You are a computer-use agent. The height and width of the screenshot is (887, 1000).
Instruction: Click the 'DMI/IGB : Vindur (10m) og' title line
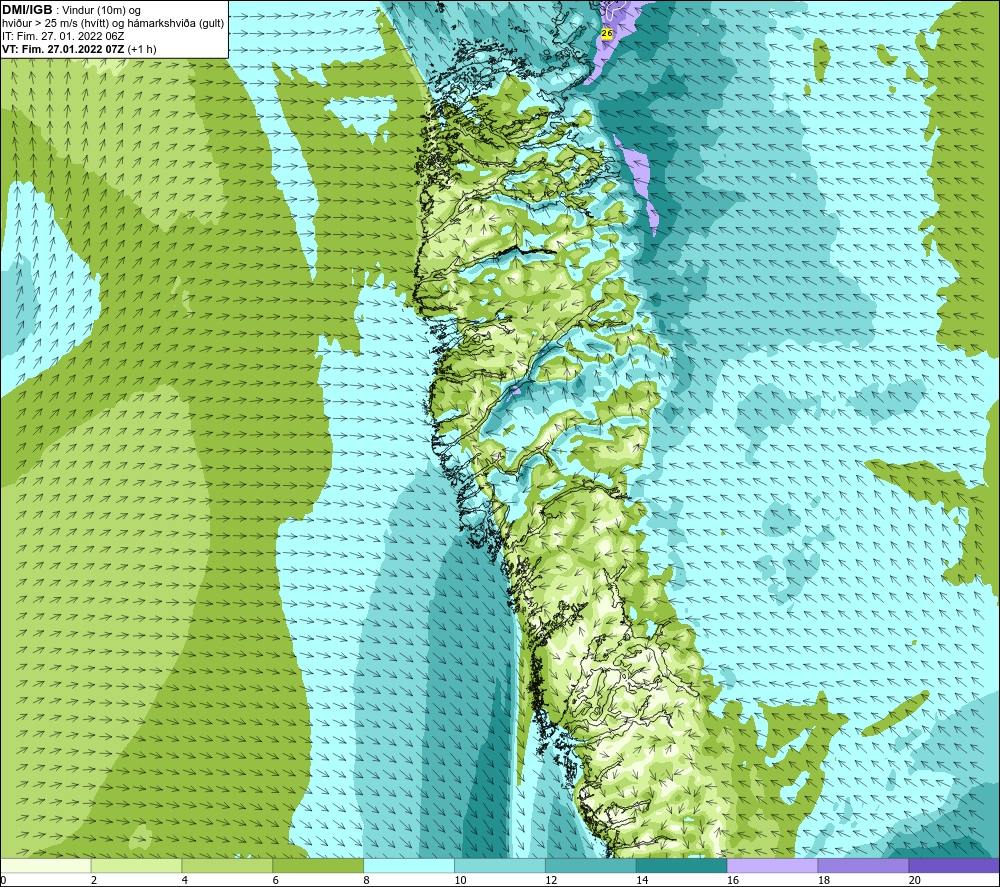[71, 10]
